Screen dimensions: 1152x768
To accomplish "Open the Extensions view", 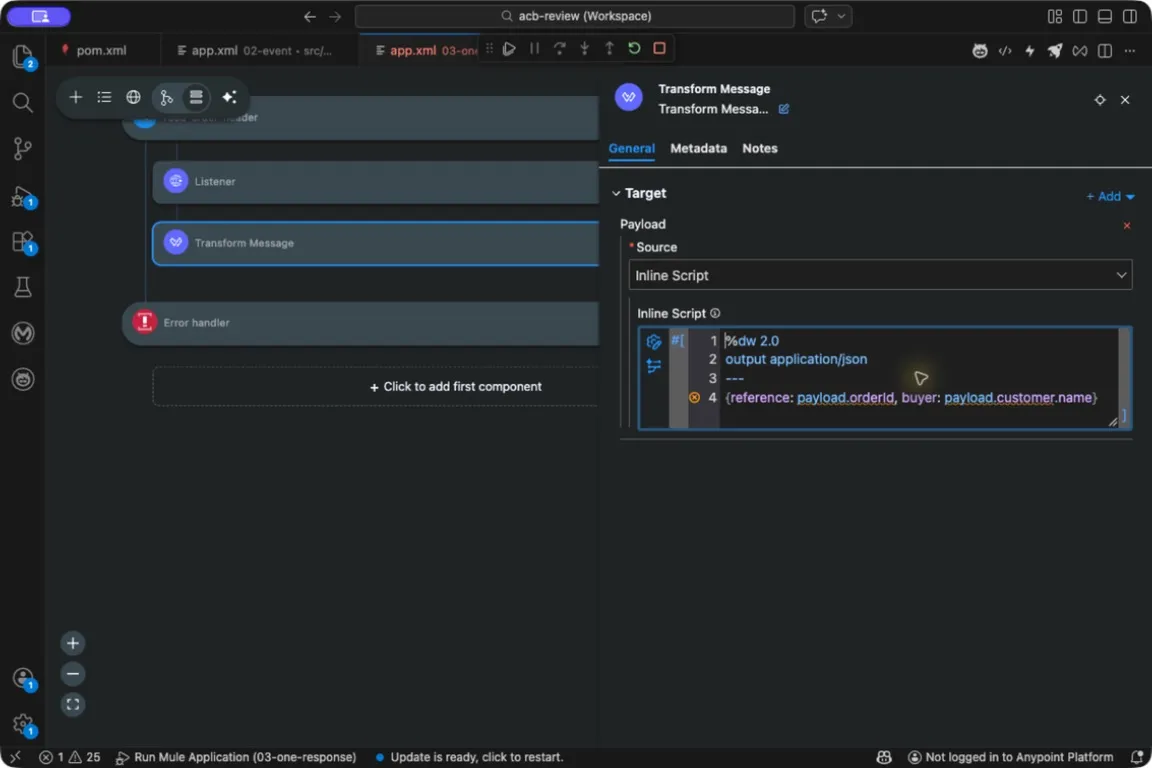I will [x=23, y=242].
